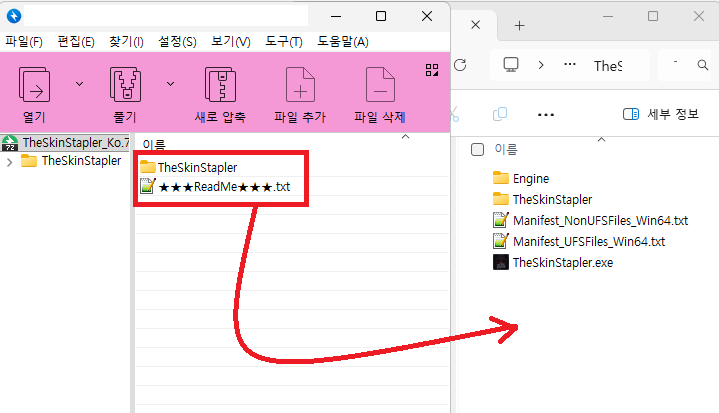The image size is (719, 413).
Task: Check the select-all checkbox in Explorer
Action: coord(477,149)
